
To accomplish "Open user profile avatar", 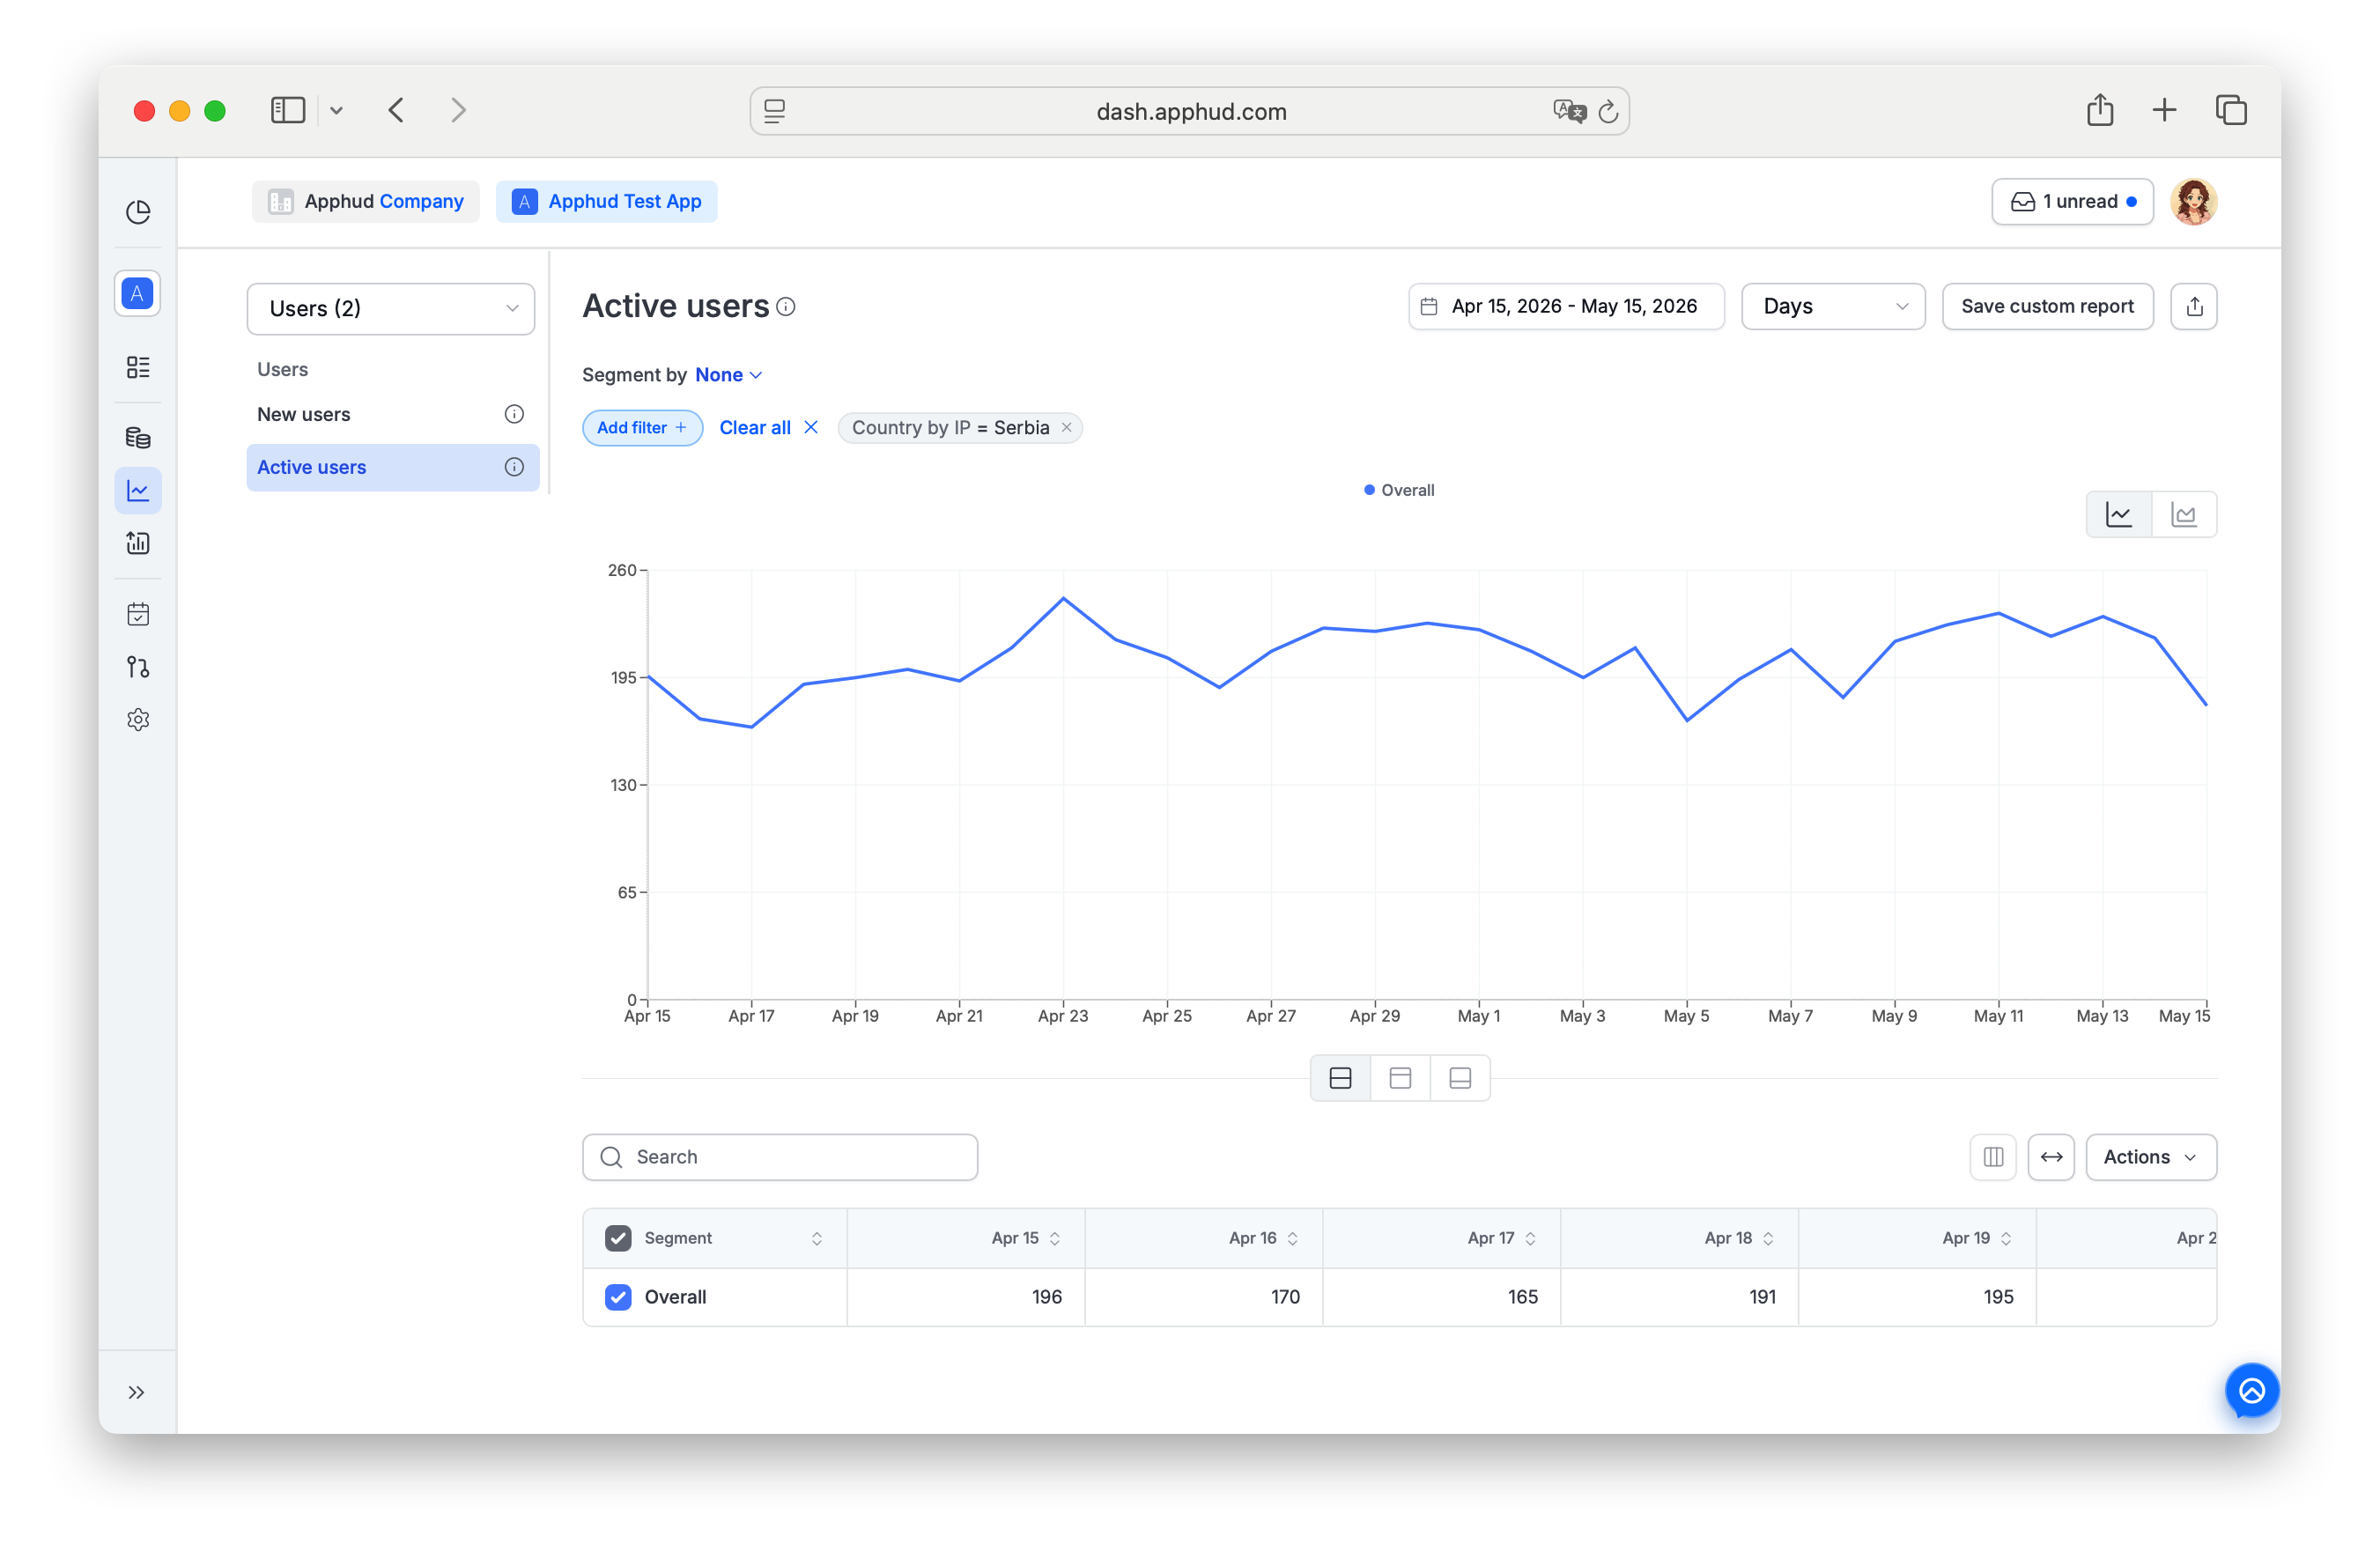I will [x=2193, y=202].
